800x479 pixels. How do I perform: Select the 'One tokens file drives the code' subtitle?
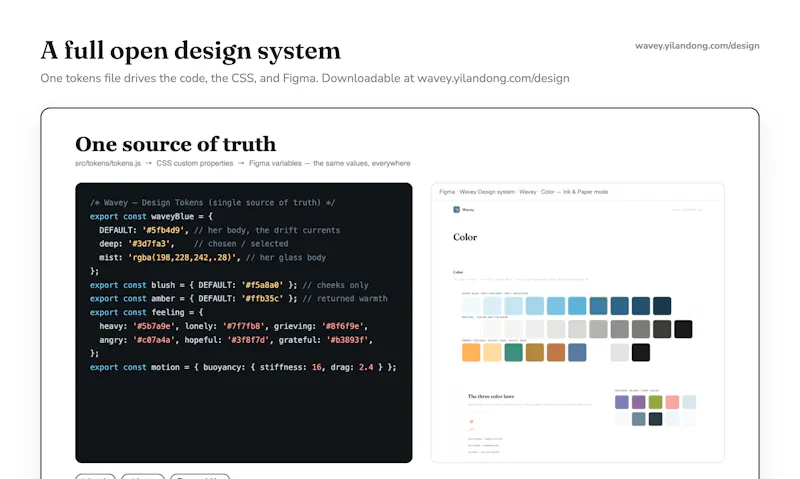click(x=305, y=78)
